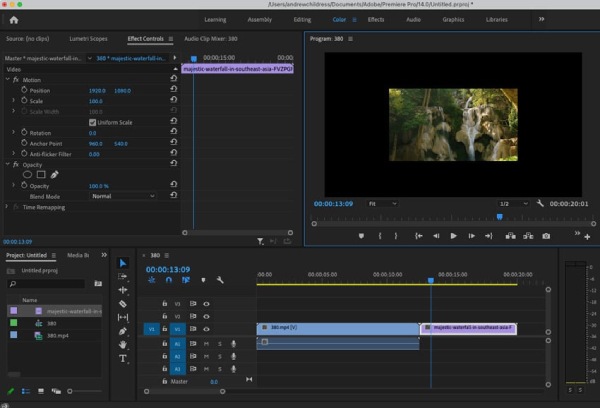Toggle snap in timeline
This screenshot has height=408, width=600.
168,280
